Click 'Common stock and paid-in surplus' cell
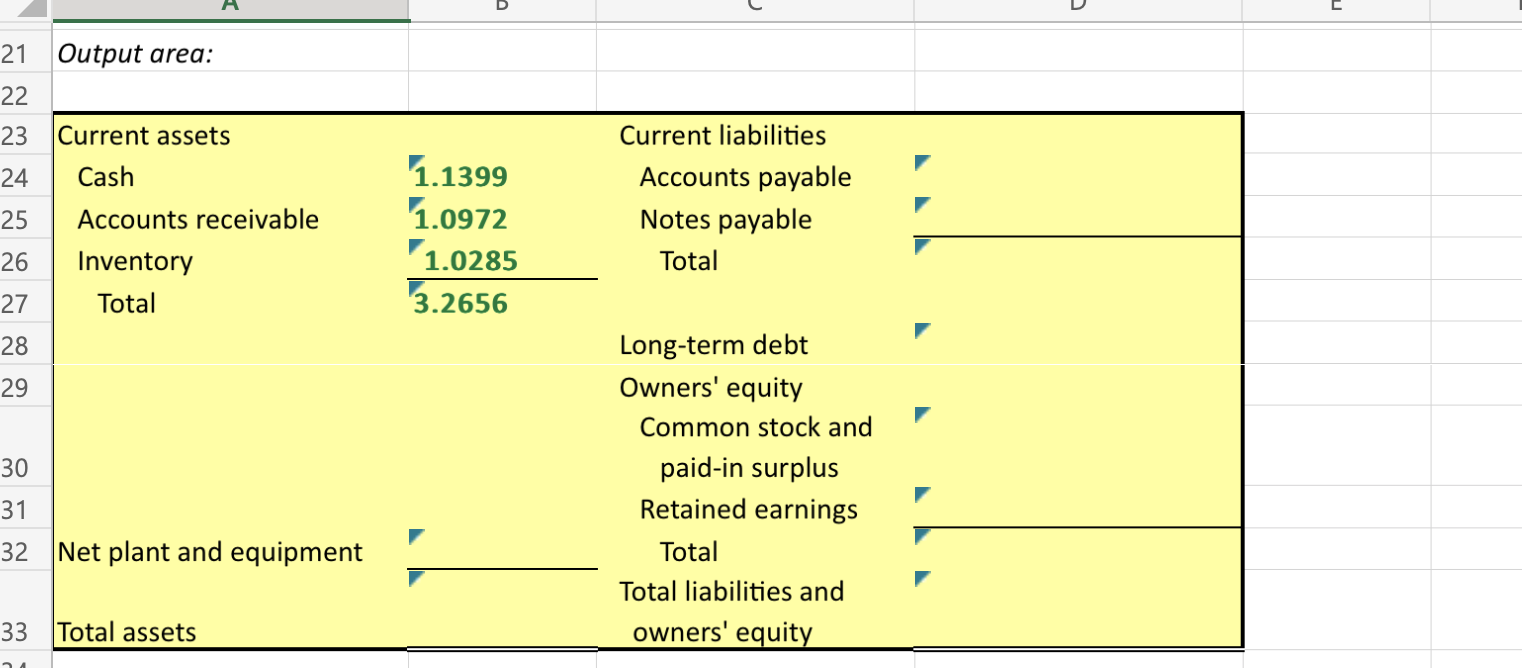Viewport: 1522px width, 668px height. (x=755, y=447)
